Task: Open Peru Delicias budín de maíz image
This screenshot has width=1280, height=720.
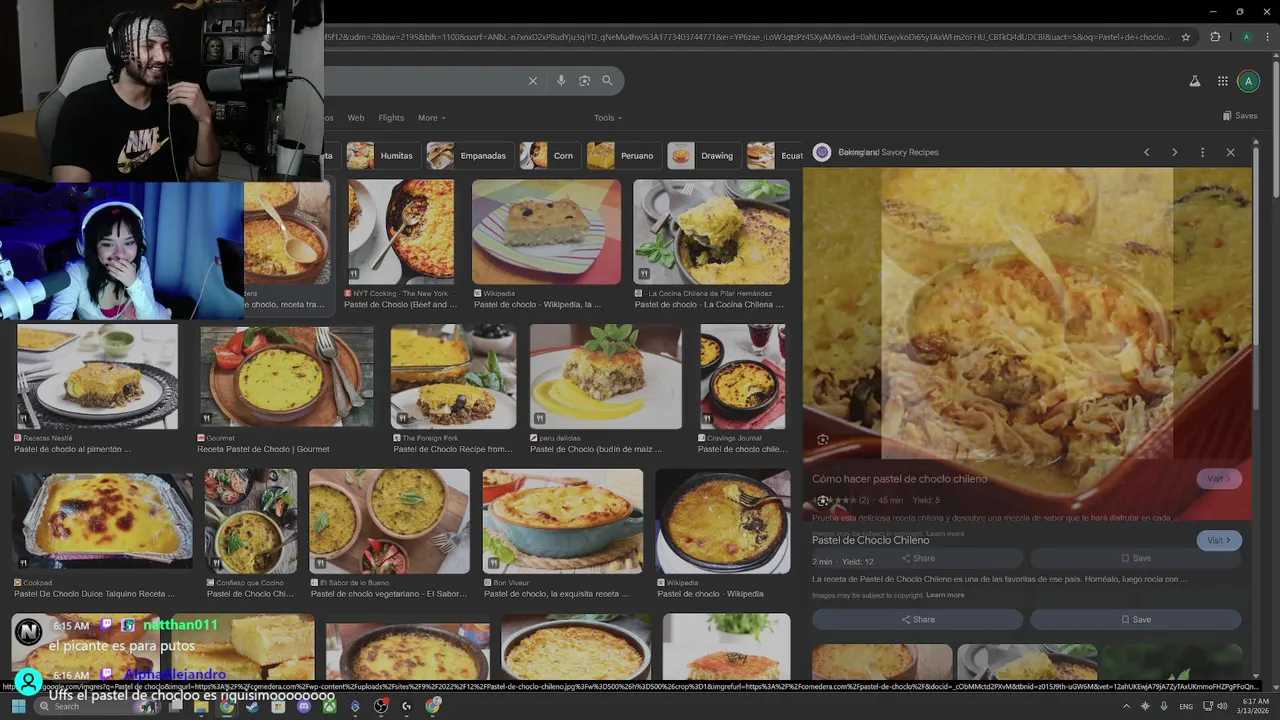Action: pyautogui.click(x=606, y=376)
